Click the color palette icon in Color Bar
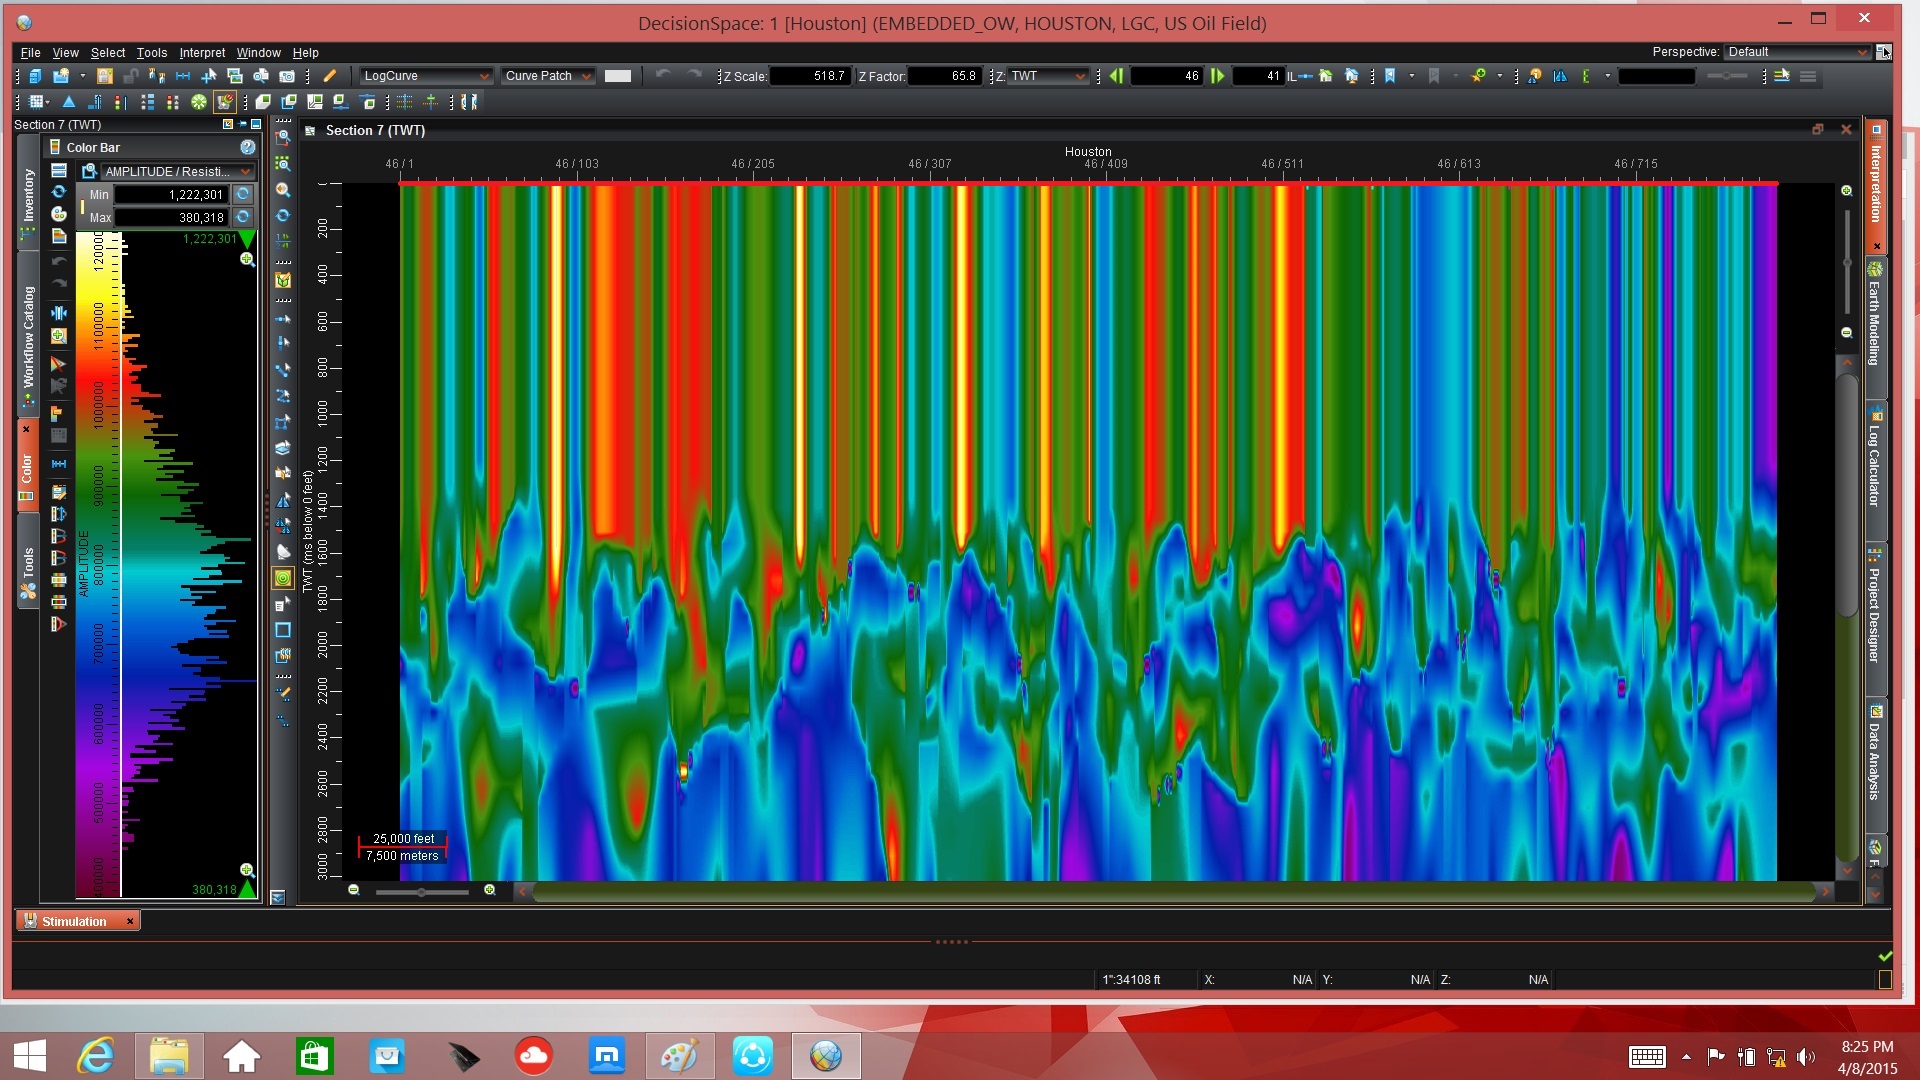 tap(59, 214)
